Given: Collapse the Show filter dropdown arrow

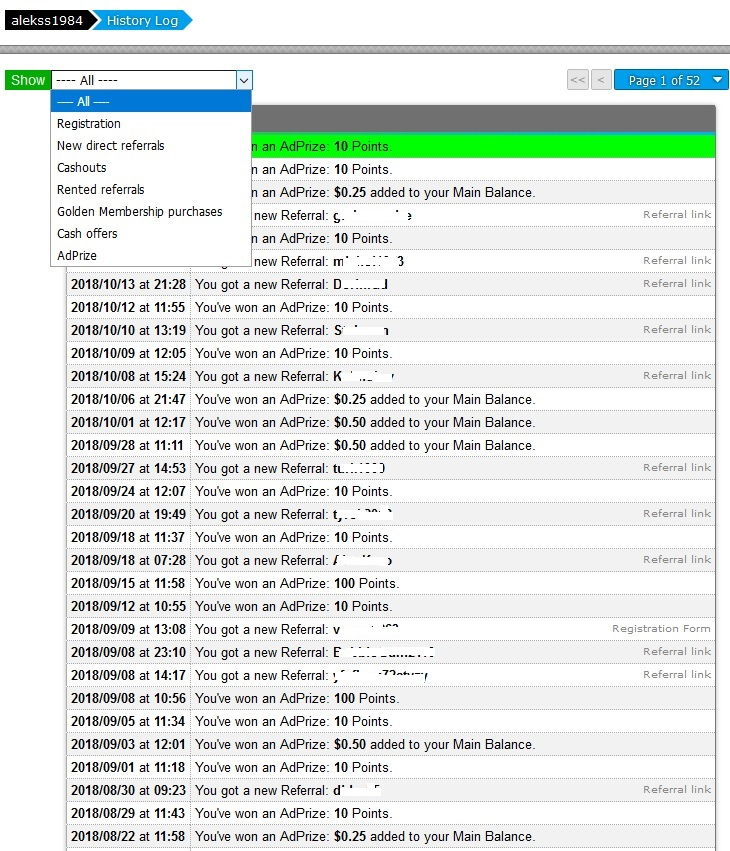Looking at the screenshot, I should pyautogui.click(x=244, y=80).
